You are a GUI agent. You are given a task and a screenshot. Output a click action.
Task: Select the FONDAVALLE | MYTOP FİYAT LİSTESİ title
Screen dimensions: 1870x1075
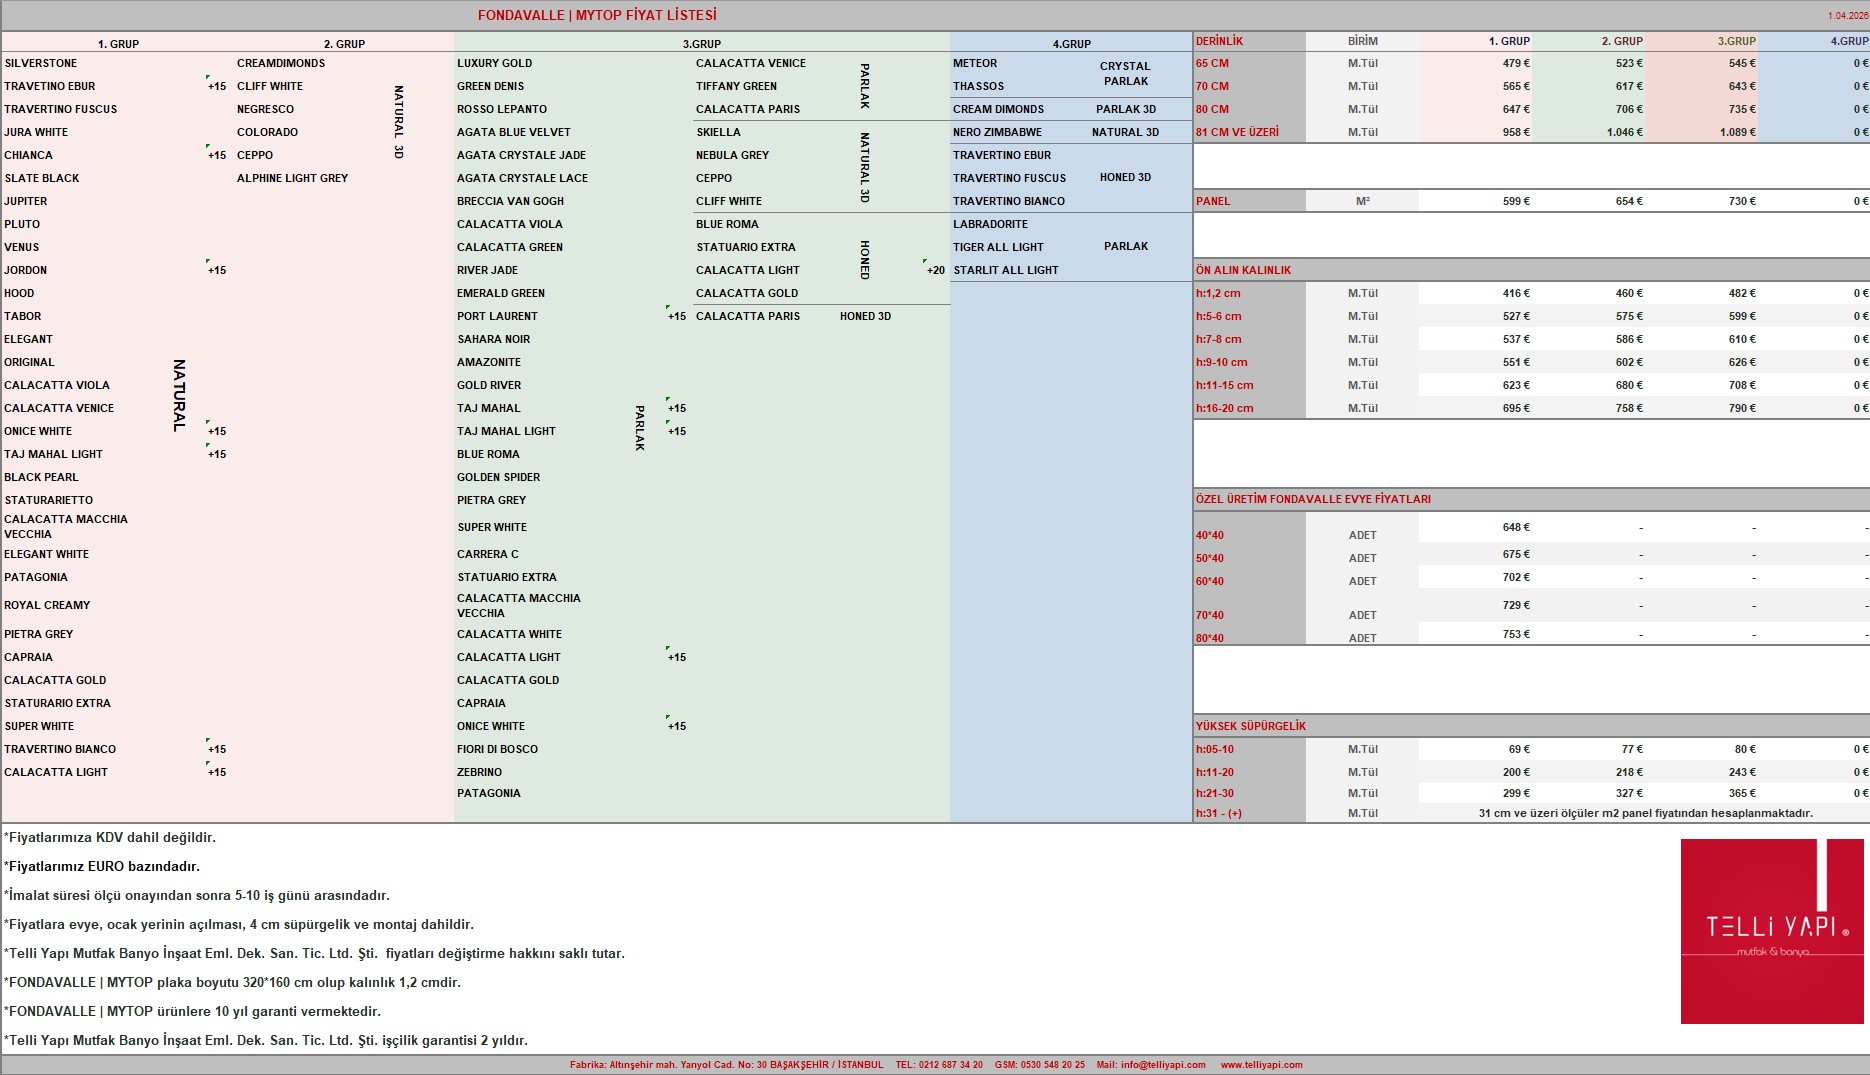597,15
